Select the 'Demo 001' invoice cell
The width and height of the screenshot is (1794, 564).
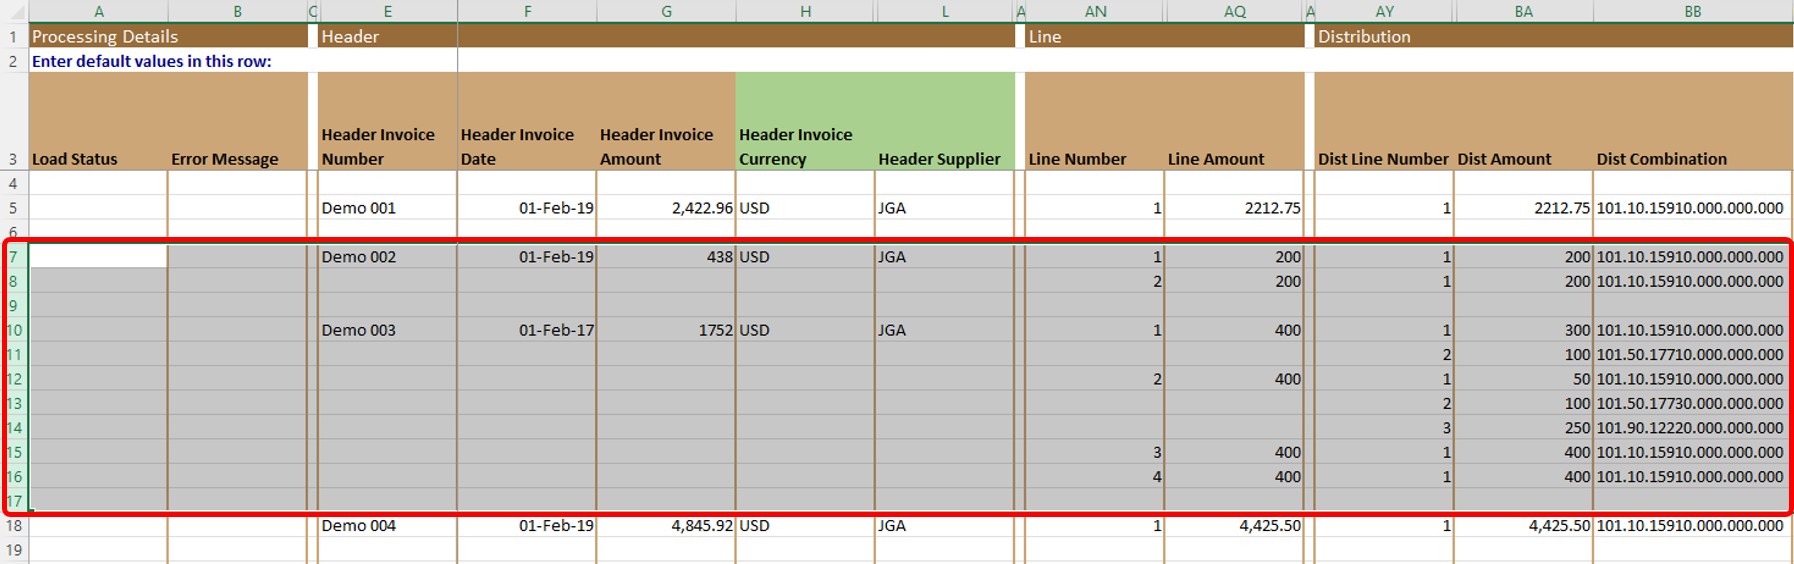pyautogui.click(x=387, y=208)
